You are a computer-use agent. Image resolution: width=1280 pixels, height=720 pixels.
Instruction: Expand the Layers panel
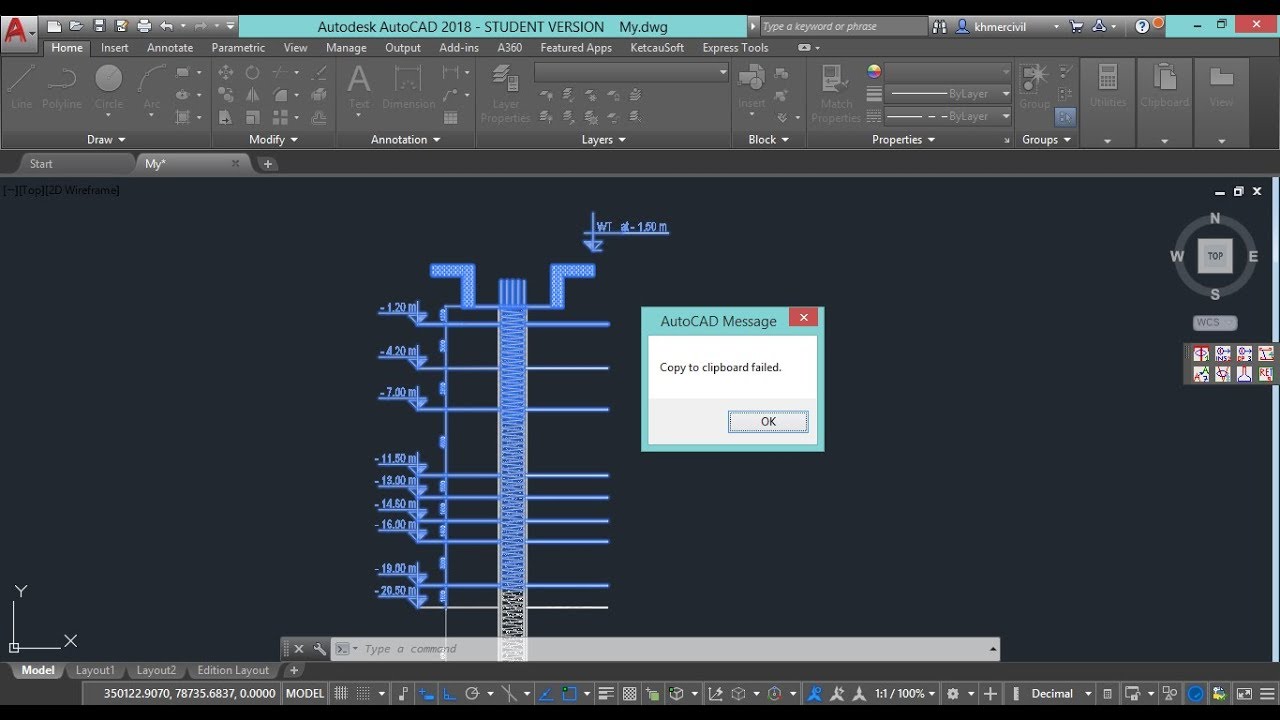coord(603,139)
